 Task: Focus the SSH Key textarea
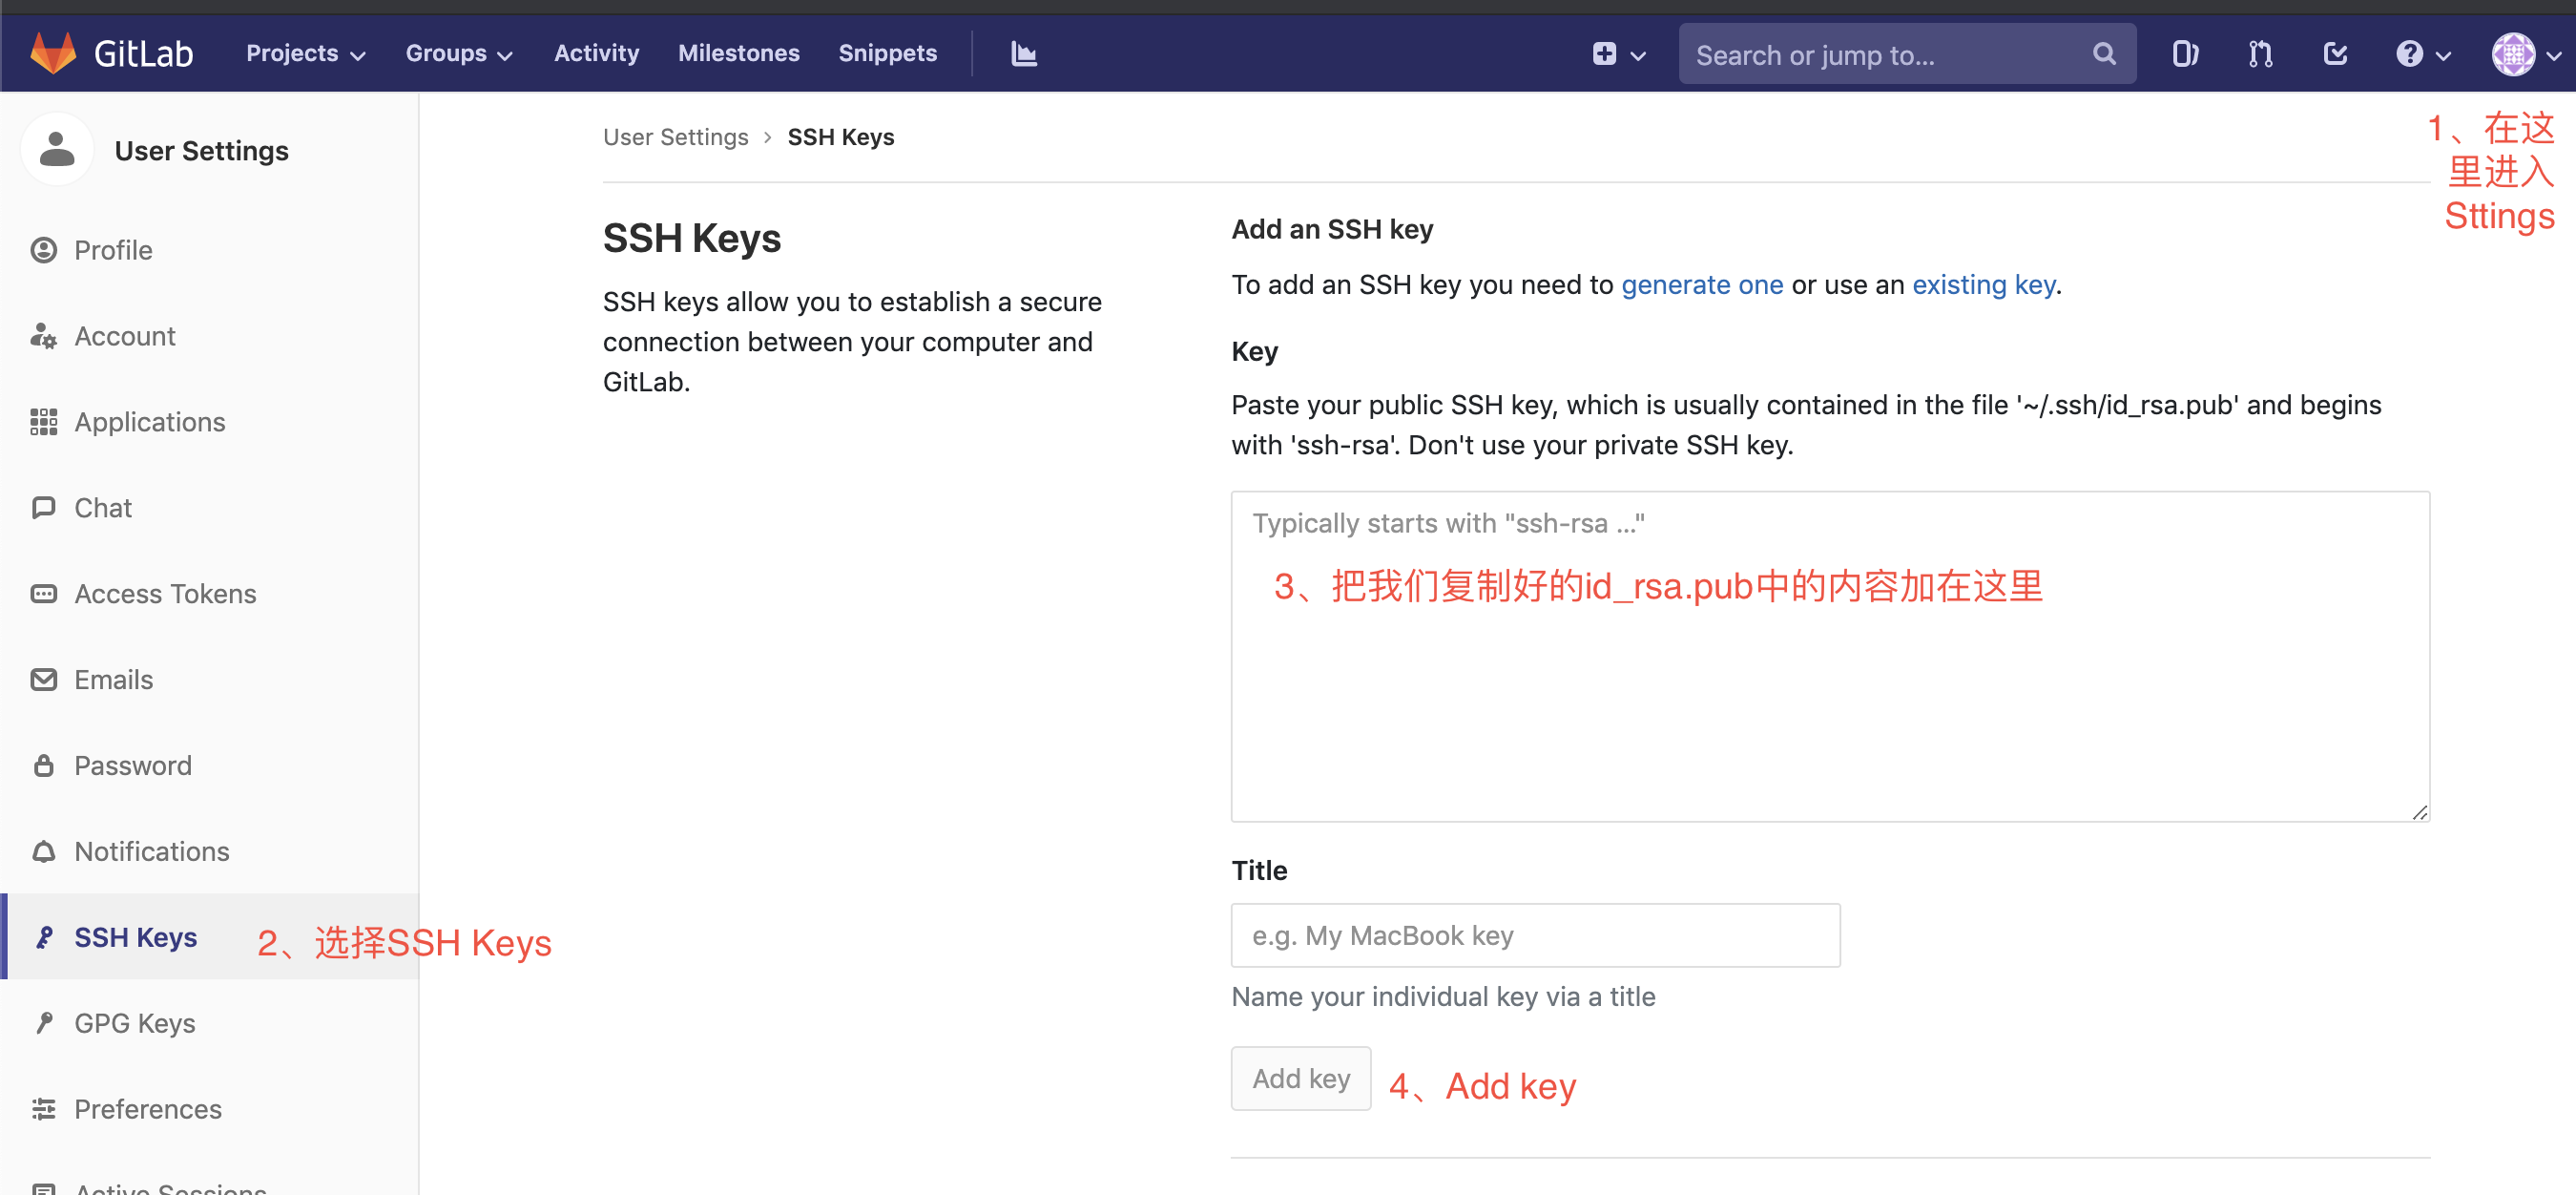coord(1830,656)
